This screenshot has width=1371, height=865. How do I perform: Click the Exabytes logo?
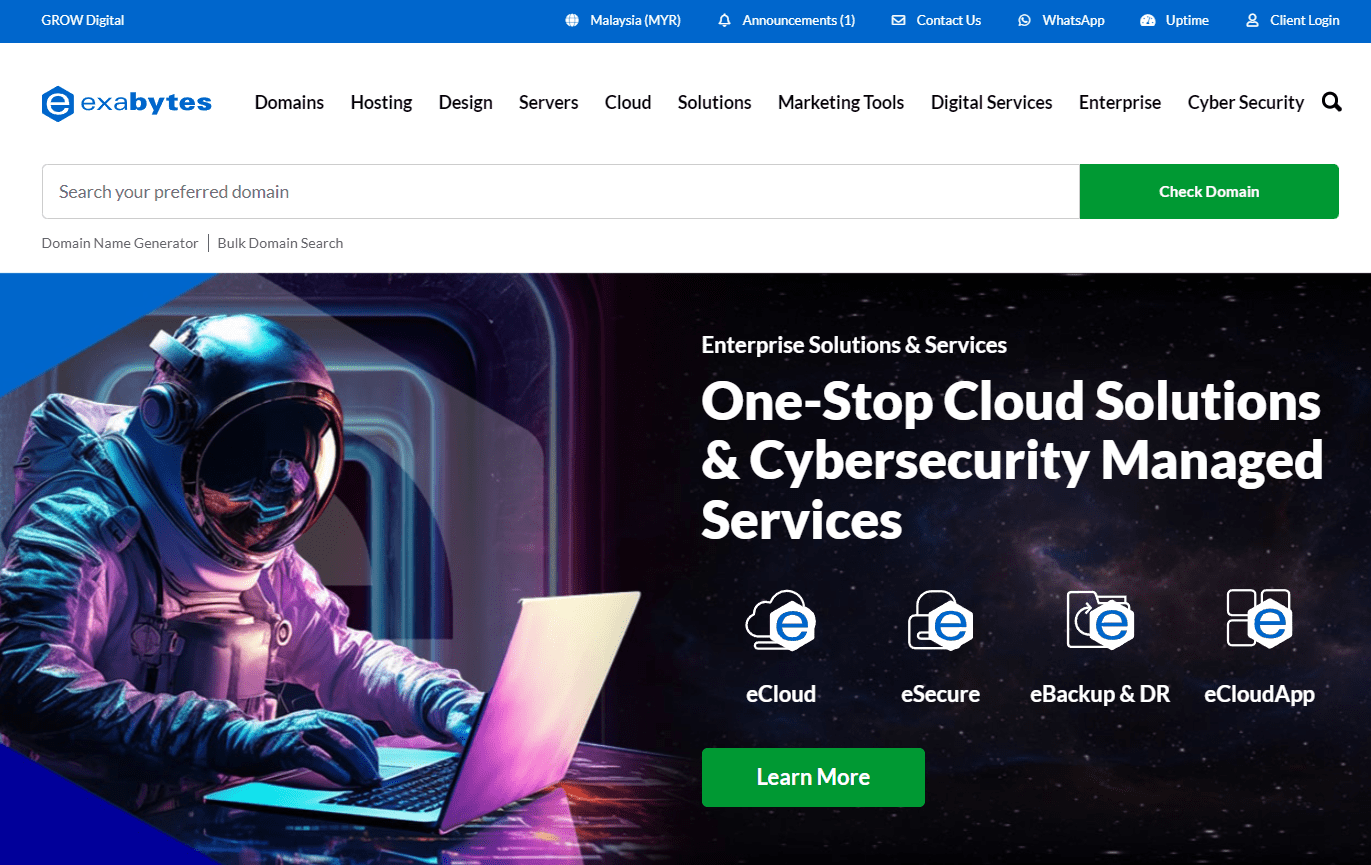[127, 103]
